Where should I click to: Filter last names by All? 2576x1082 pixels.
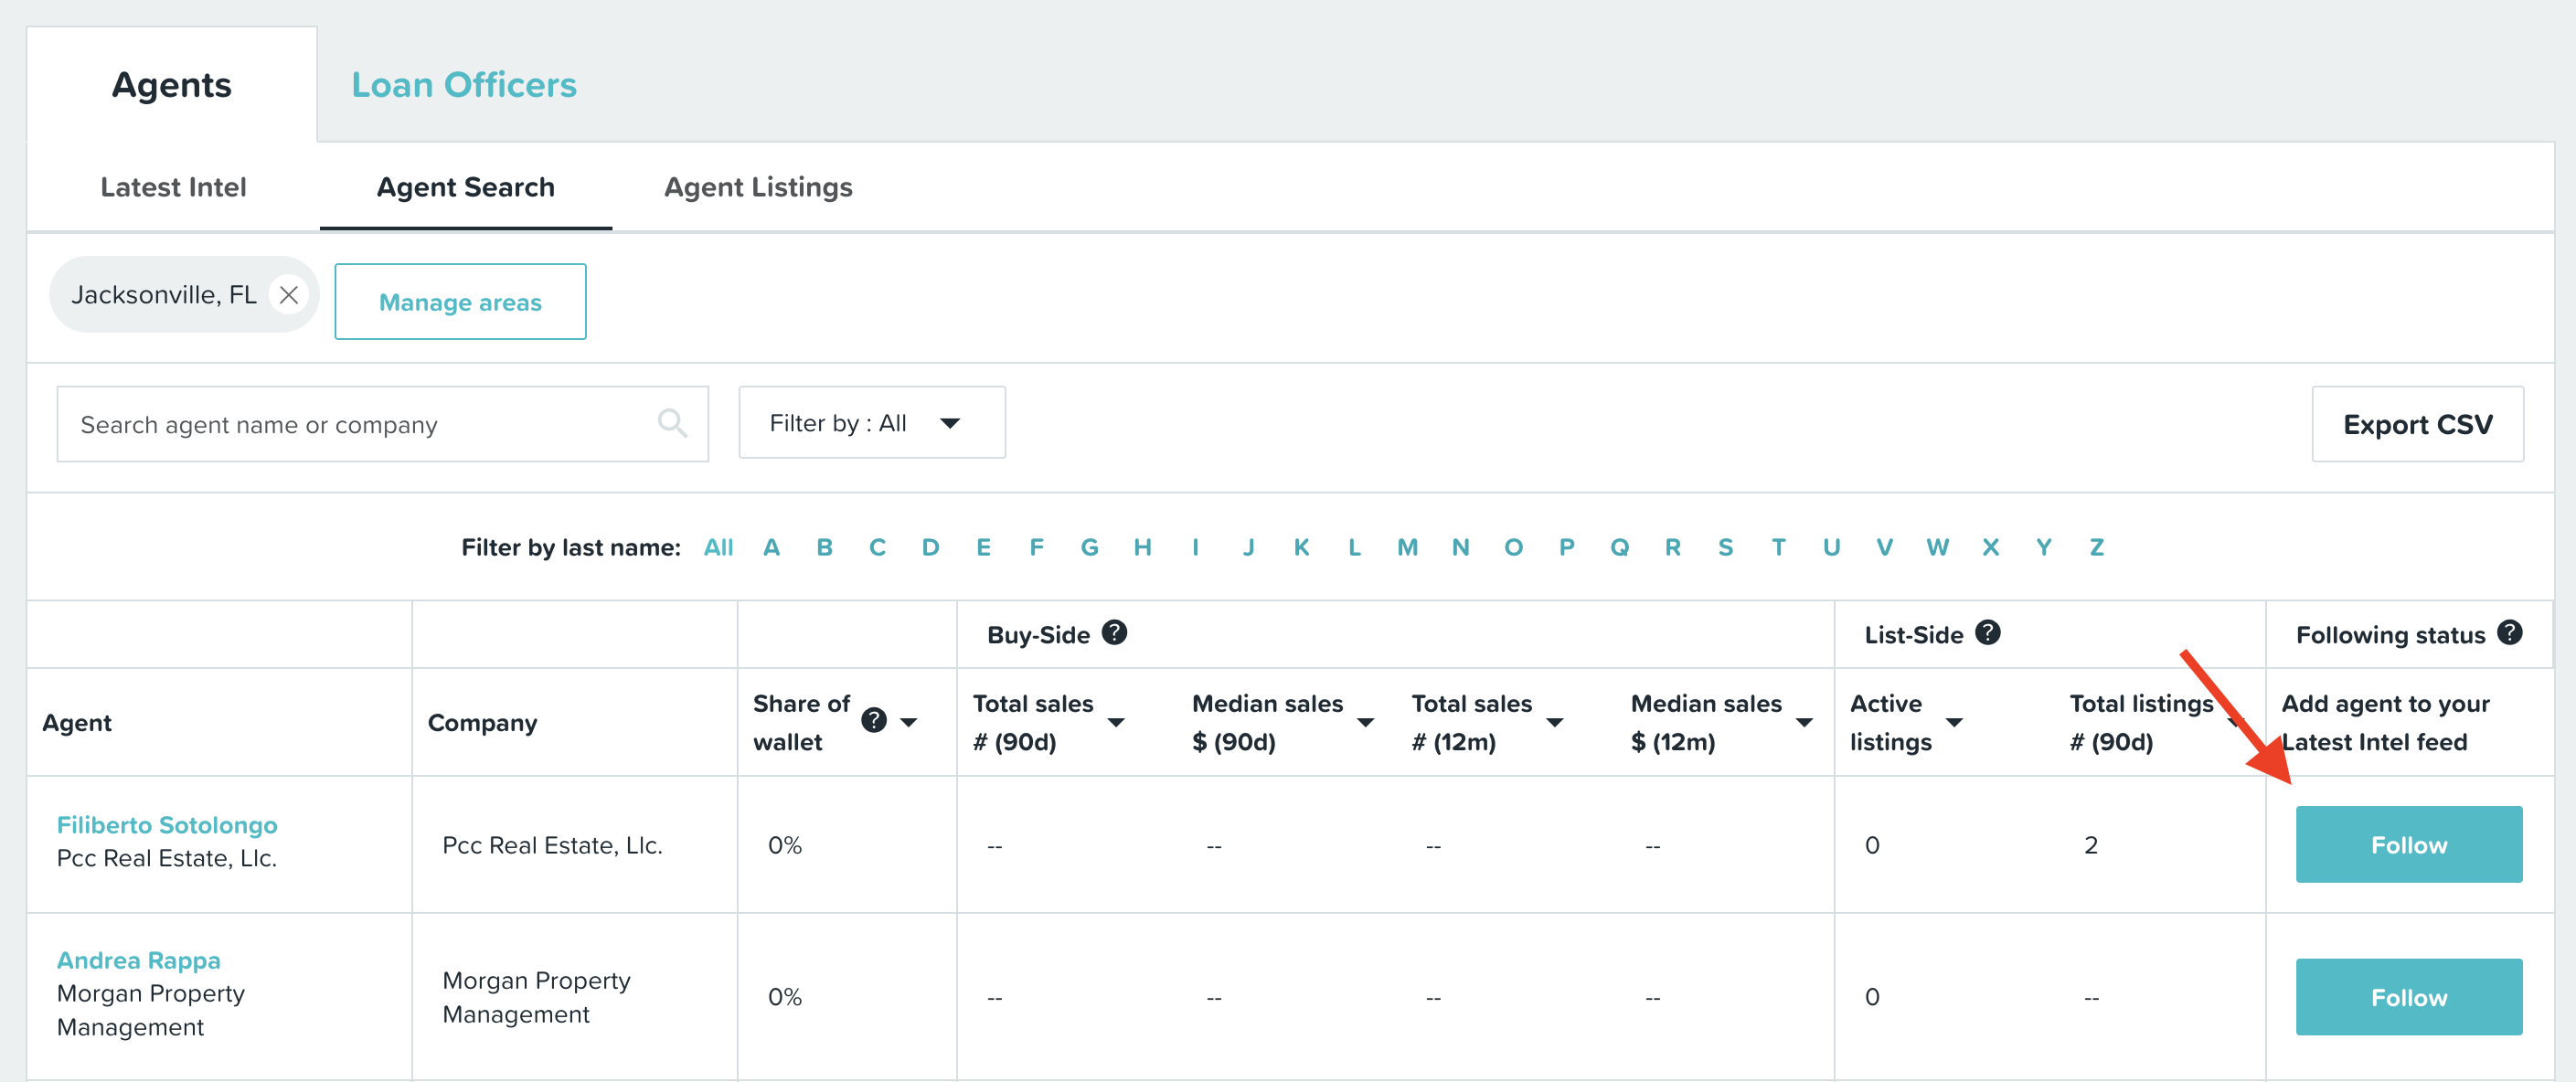click(x=718, y=547)
